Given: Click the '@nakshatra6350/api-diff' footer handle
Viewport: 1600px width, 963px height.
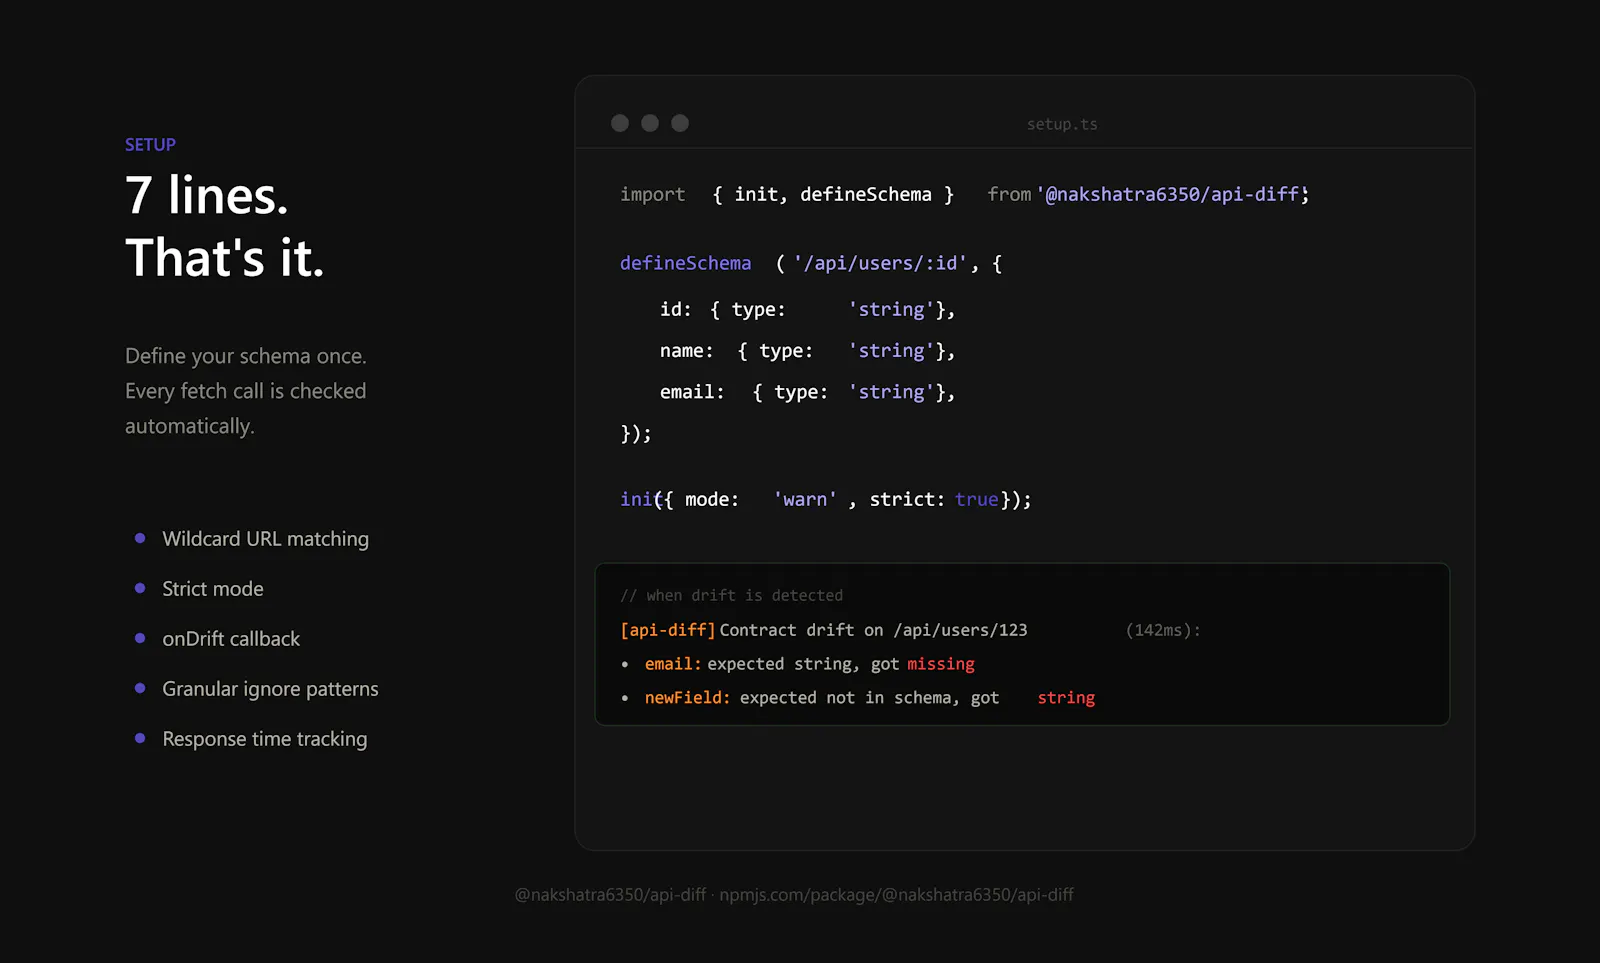Looking at the screenshot, I should point(610,895).
